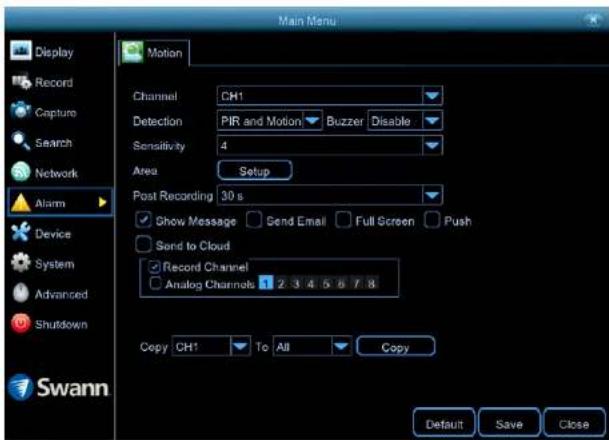Click the Copy button

point(395,346)
